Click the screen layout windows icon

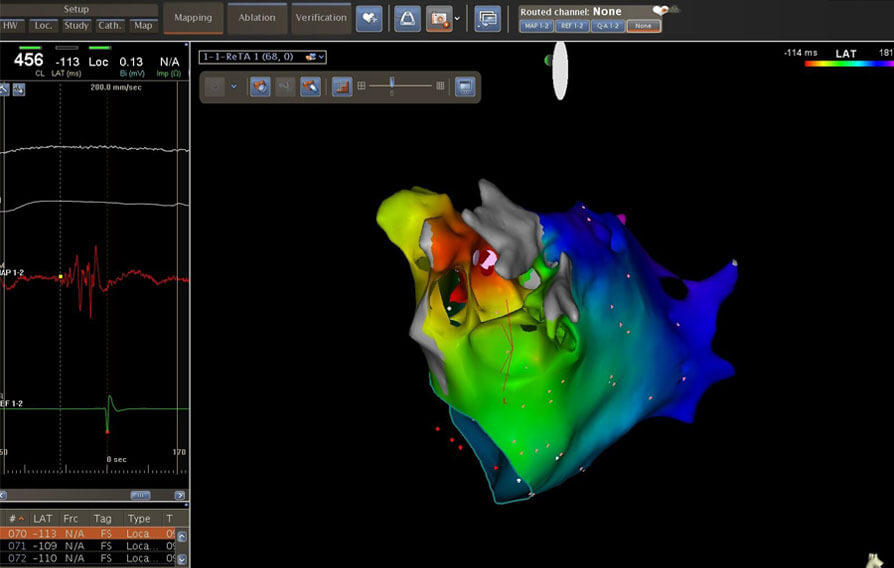[487, 18]
